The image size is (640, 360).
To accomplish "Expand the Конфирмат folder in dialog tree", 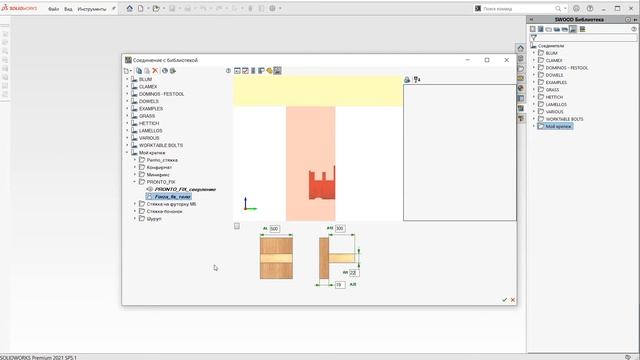I will coord(135,167).
